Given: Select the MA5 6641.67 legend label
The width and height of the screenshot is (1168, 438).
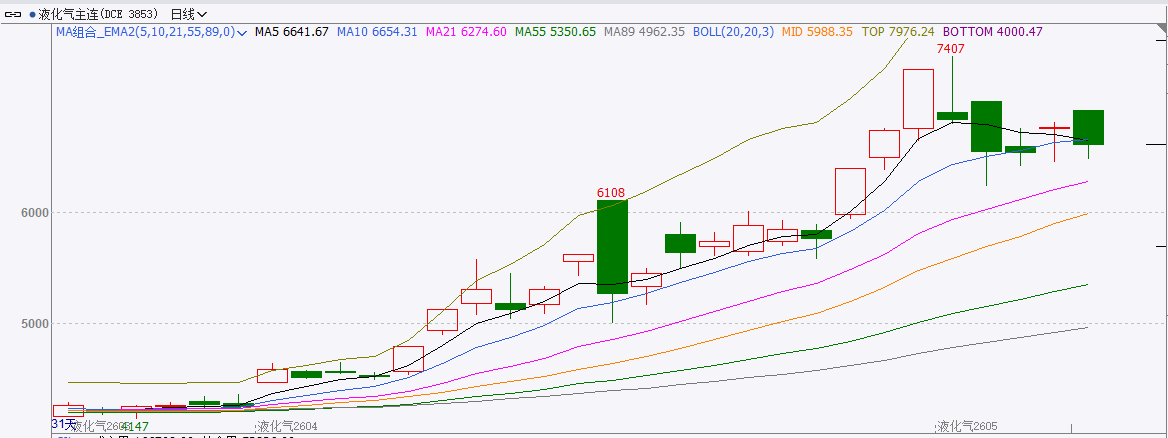Looking at the screenshot, I should (x=292, y=32).
